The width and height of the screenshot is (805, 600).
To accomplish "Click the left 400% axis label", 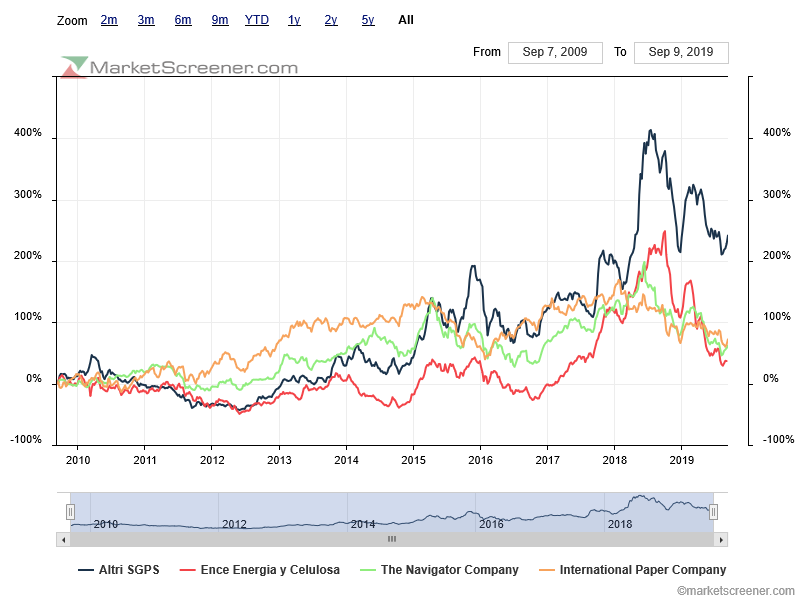I will click(28, 132).
